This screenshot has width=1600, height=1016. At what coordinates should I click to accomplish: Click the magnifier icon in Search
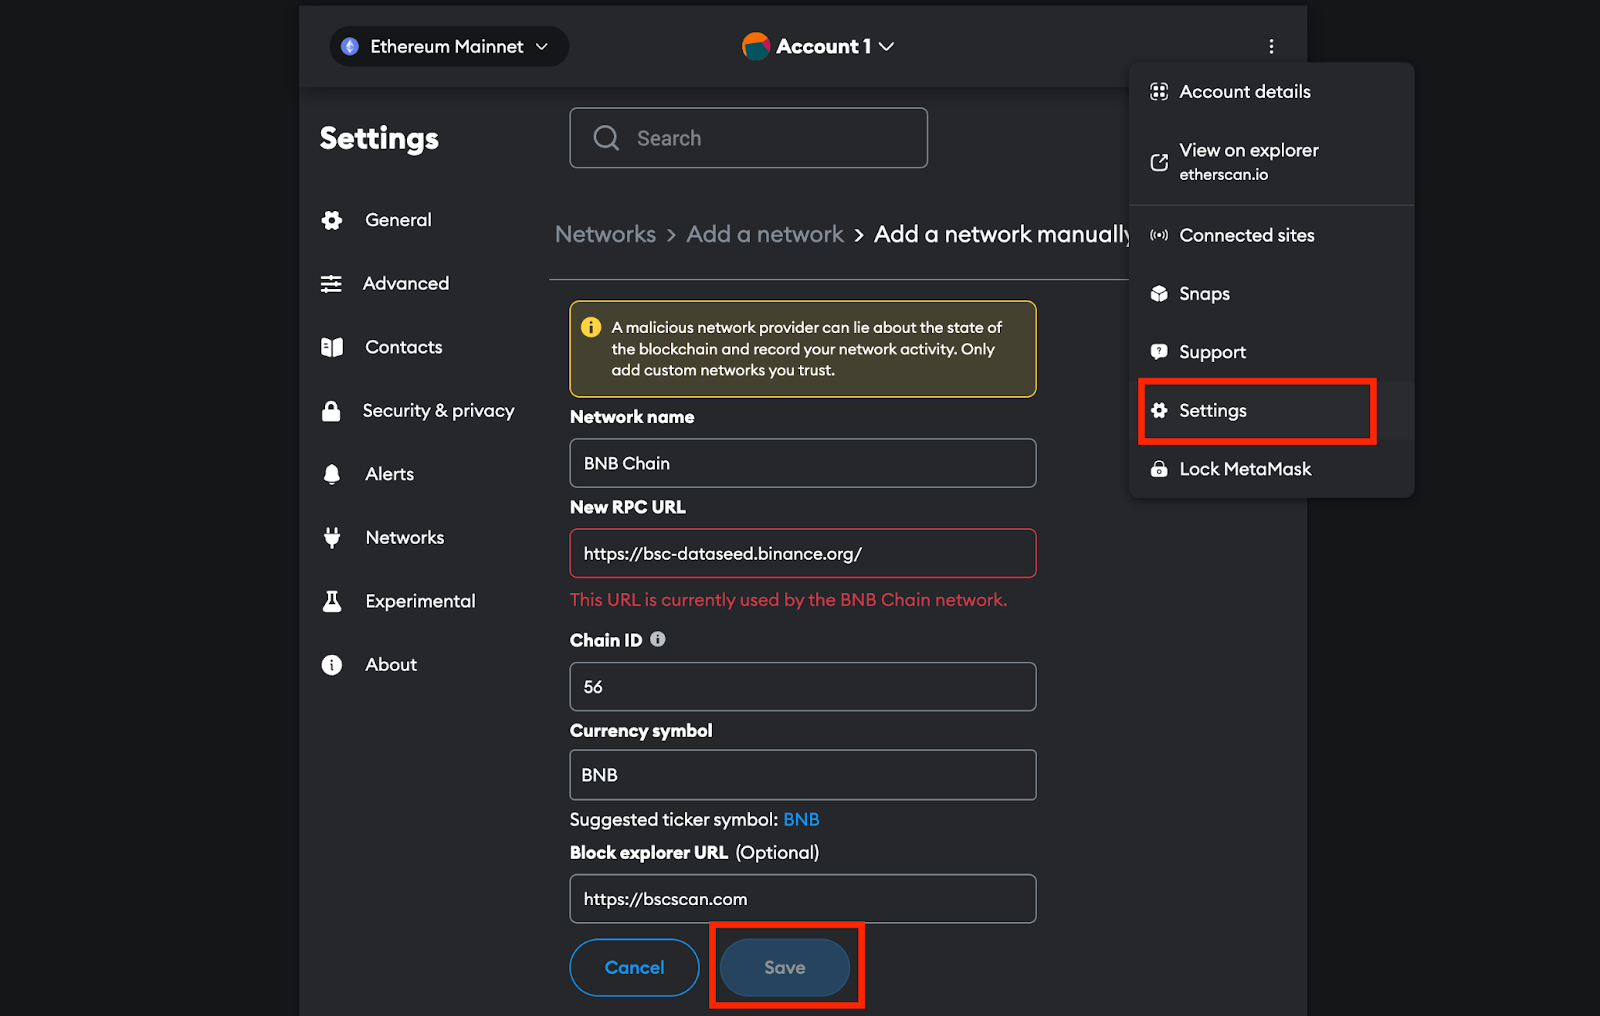606,138
